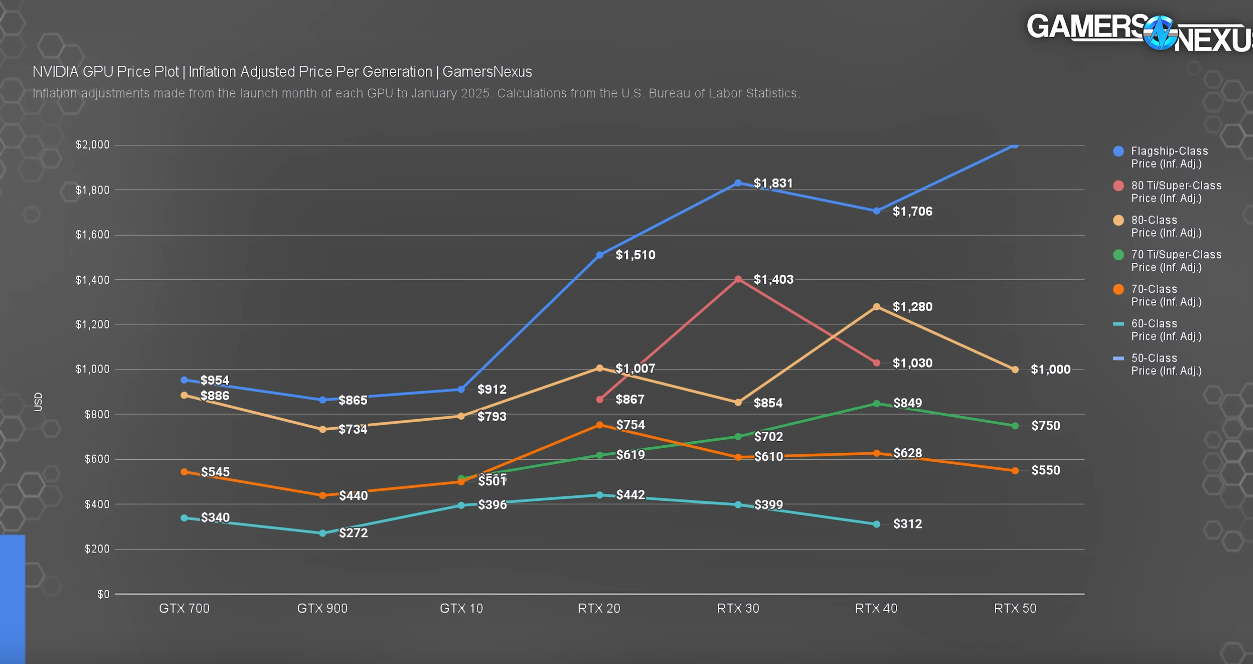Click the $849 70 Ti data point
This screenshot has width=1253, height=664.
[876, 404]
